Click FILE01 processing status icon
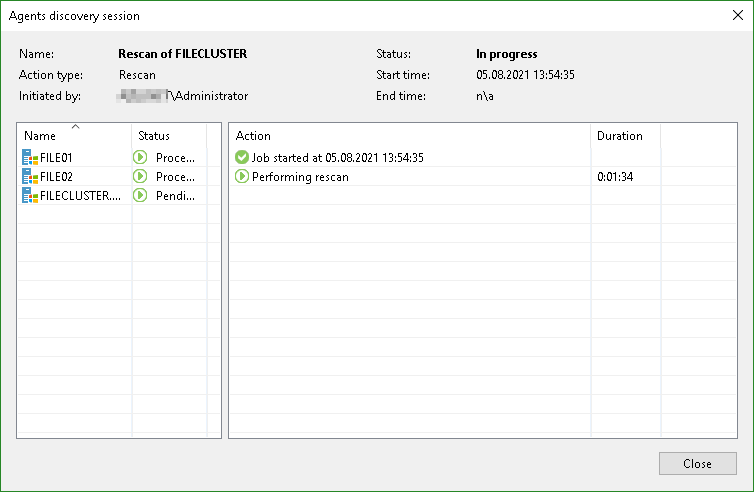The height and width of the screenshot is (492, 754). click(x=141, y=158)
